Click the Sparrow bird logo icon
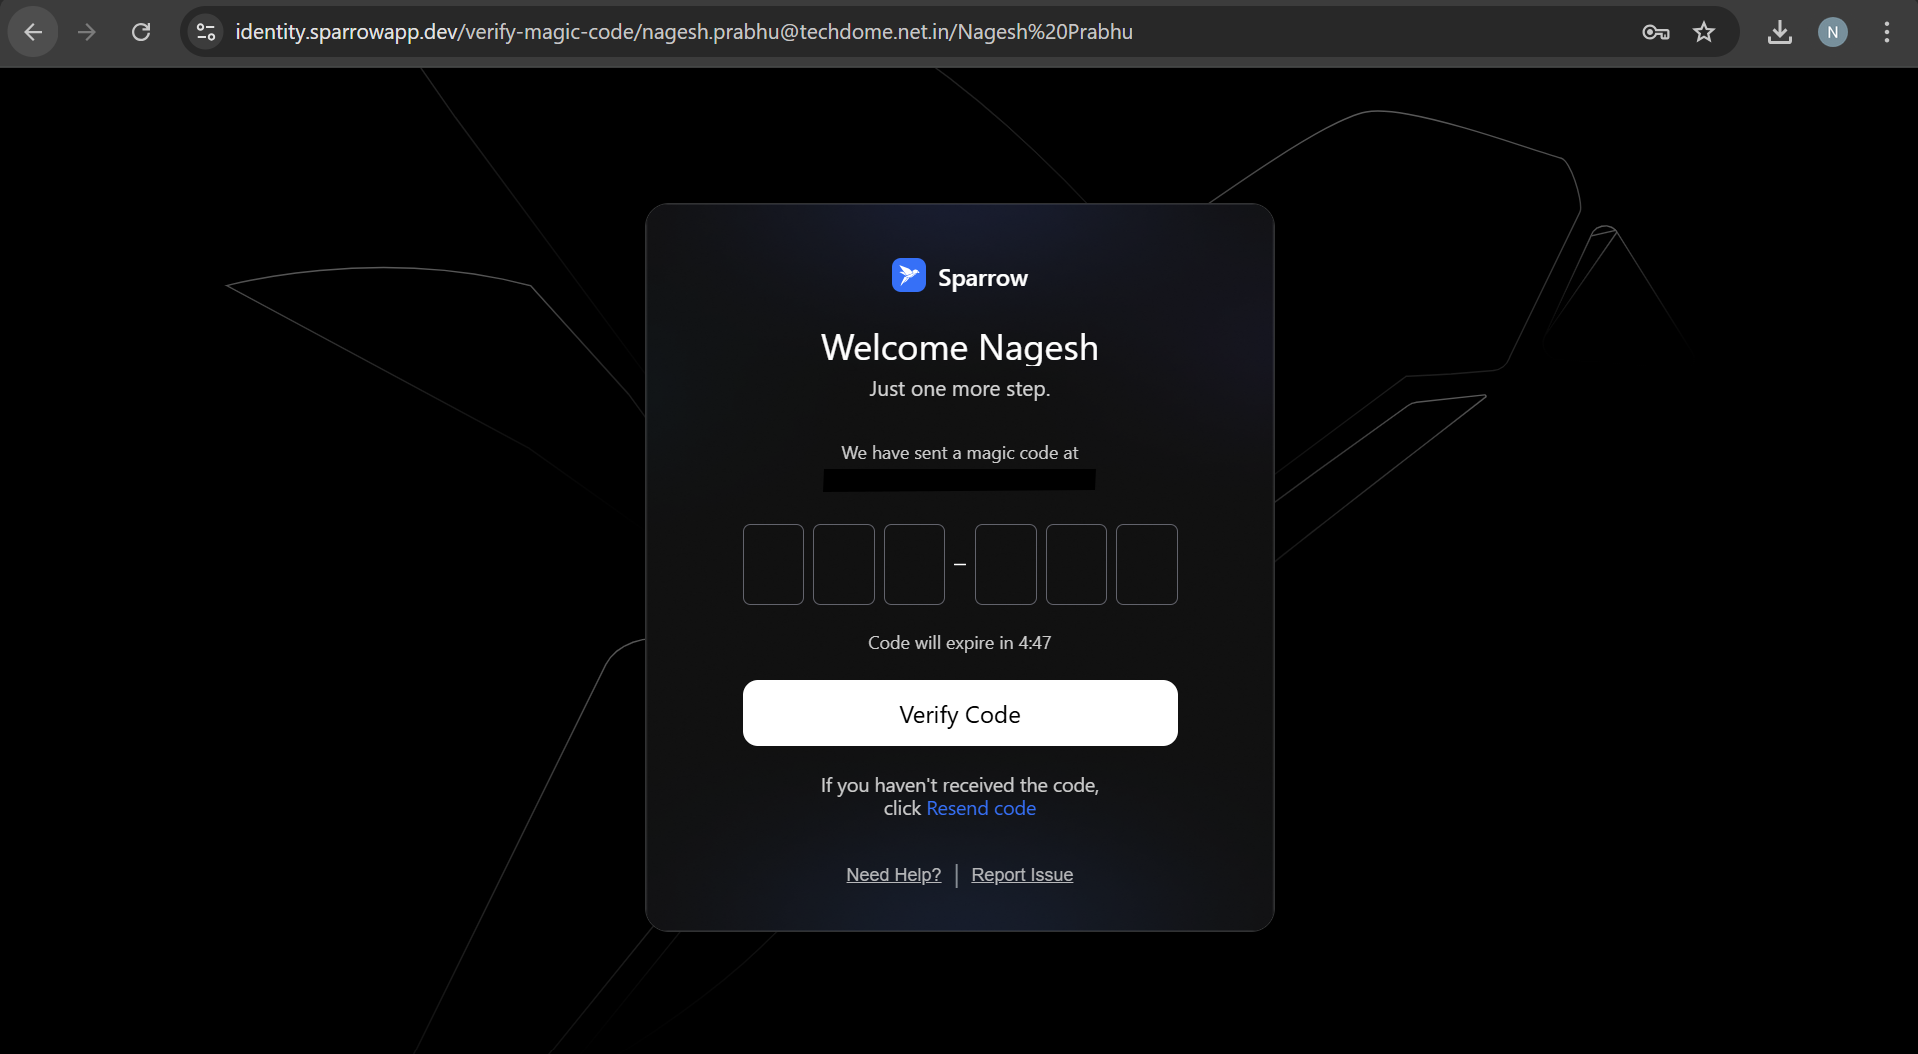1918x1054 pixels. point(909,275)
